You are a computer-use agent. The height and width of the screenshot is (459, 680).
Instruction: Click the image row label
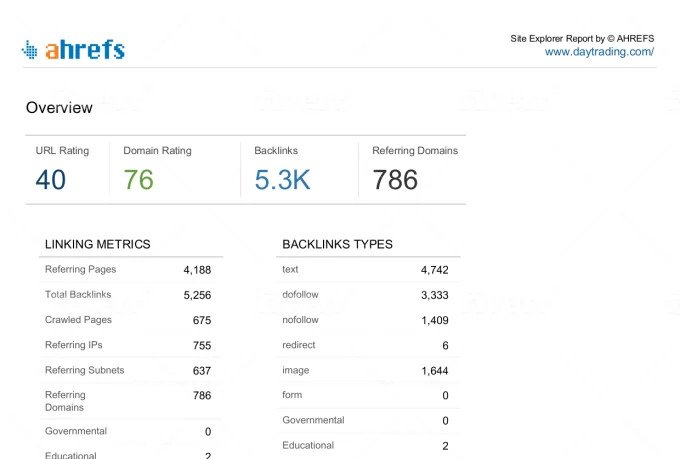(296, 370)
